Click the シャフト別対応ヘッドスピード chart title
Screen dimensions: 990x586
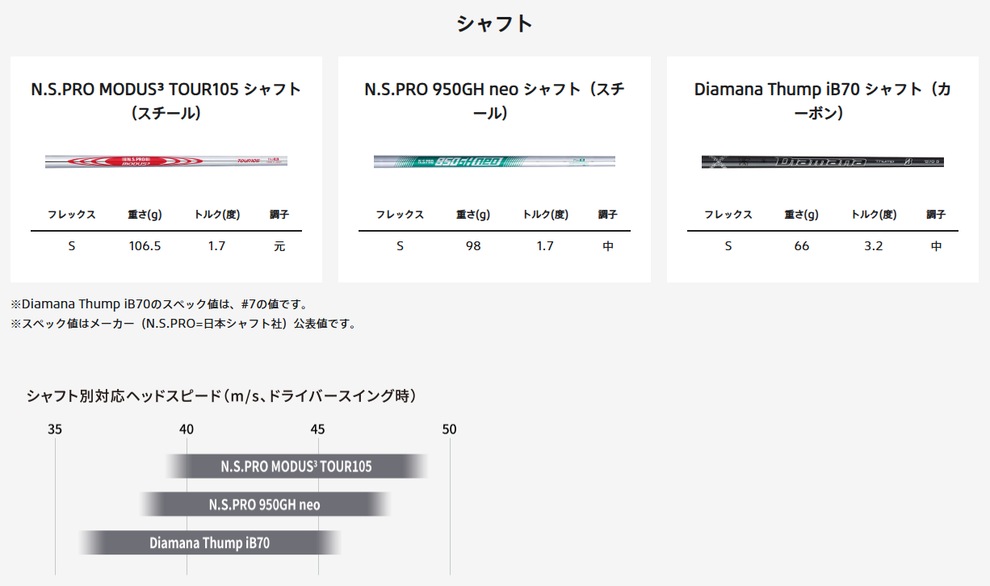pyautogui.click(x=221, y=396)
